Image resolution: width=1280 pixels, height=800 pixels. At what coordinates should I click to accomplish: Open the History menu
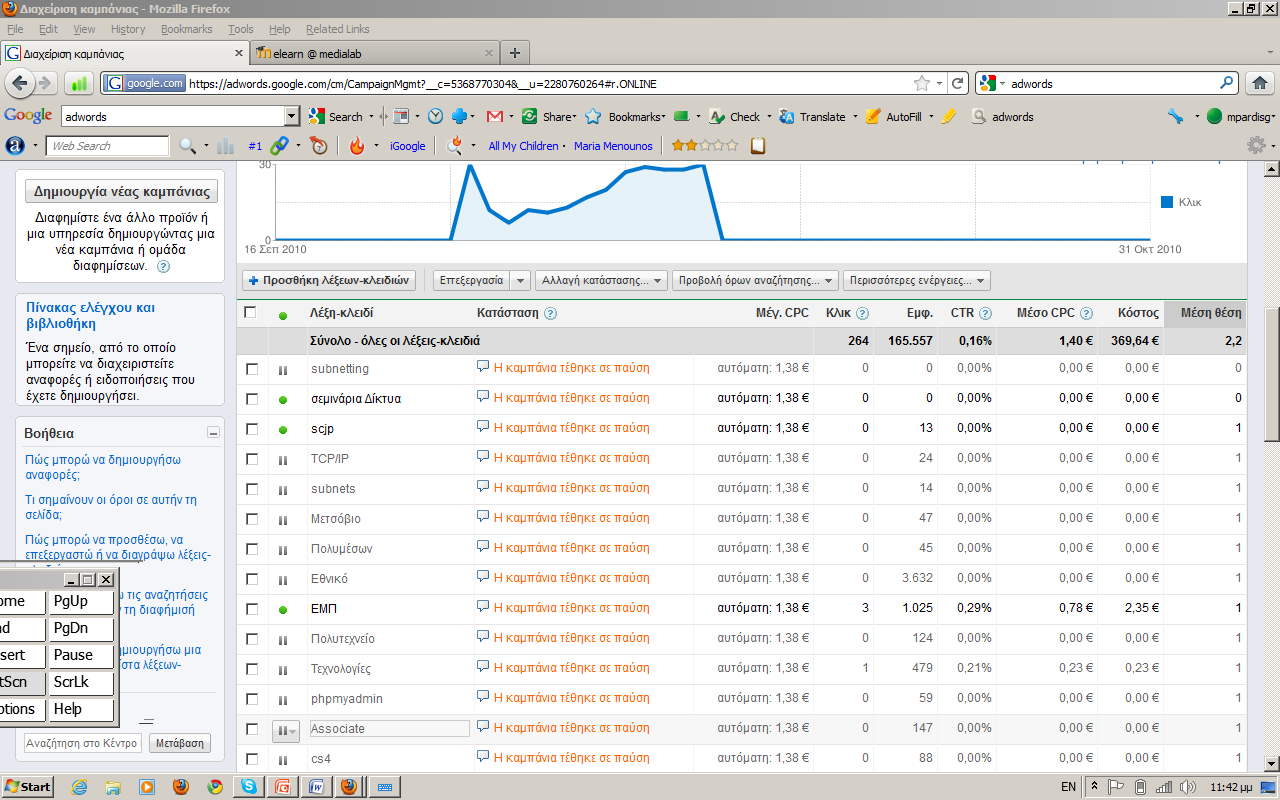coord(128,29)
